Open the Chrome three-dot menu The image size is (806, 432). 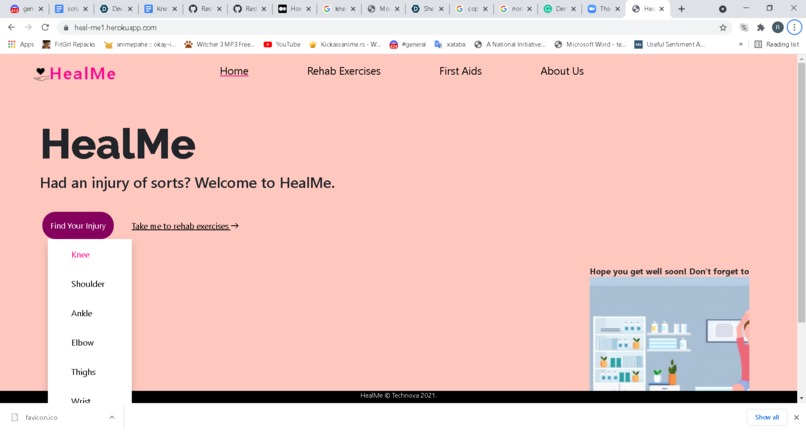click(794, 28)
